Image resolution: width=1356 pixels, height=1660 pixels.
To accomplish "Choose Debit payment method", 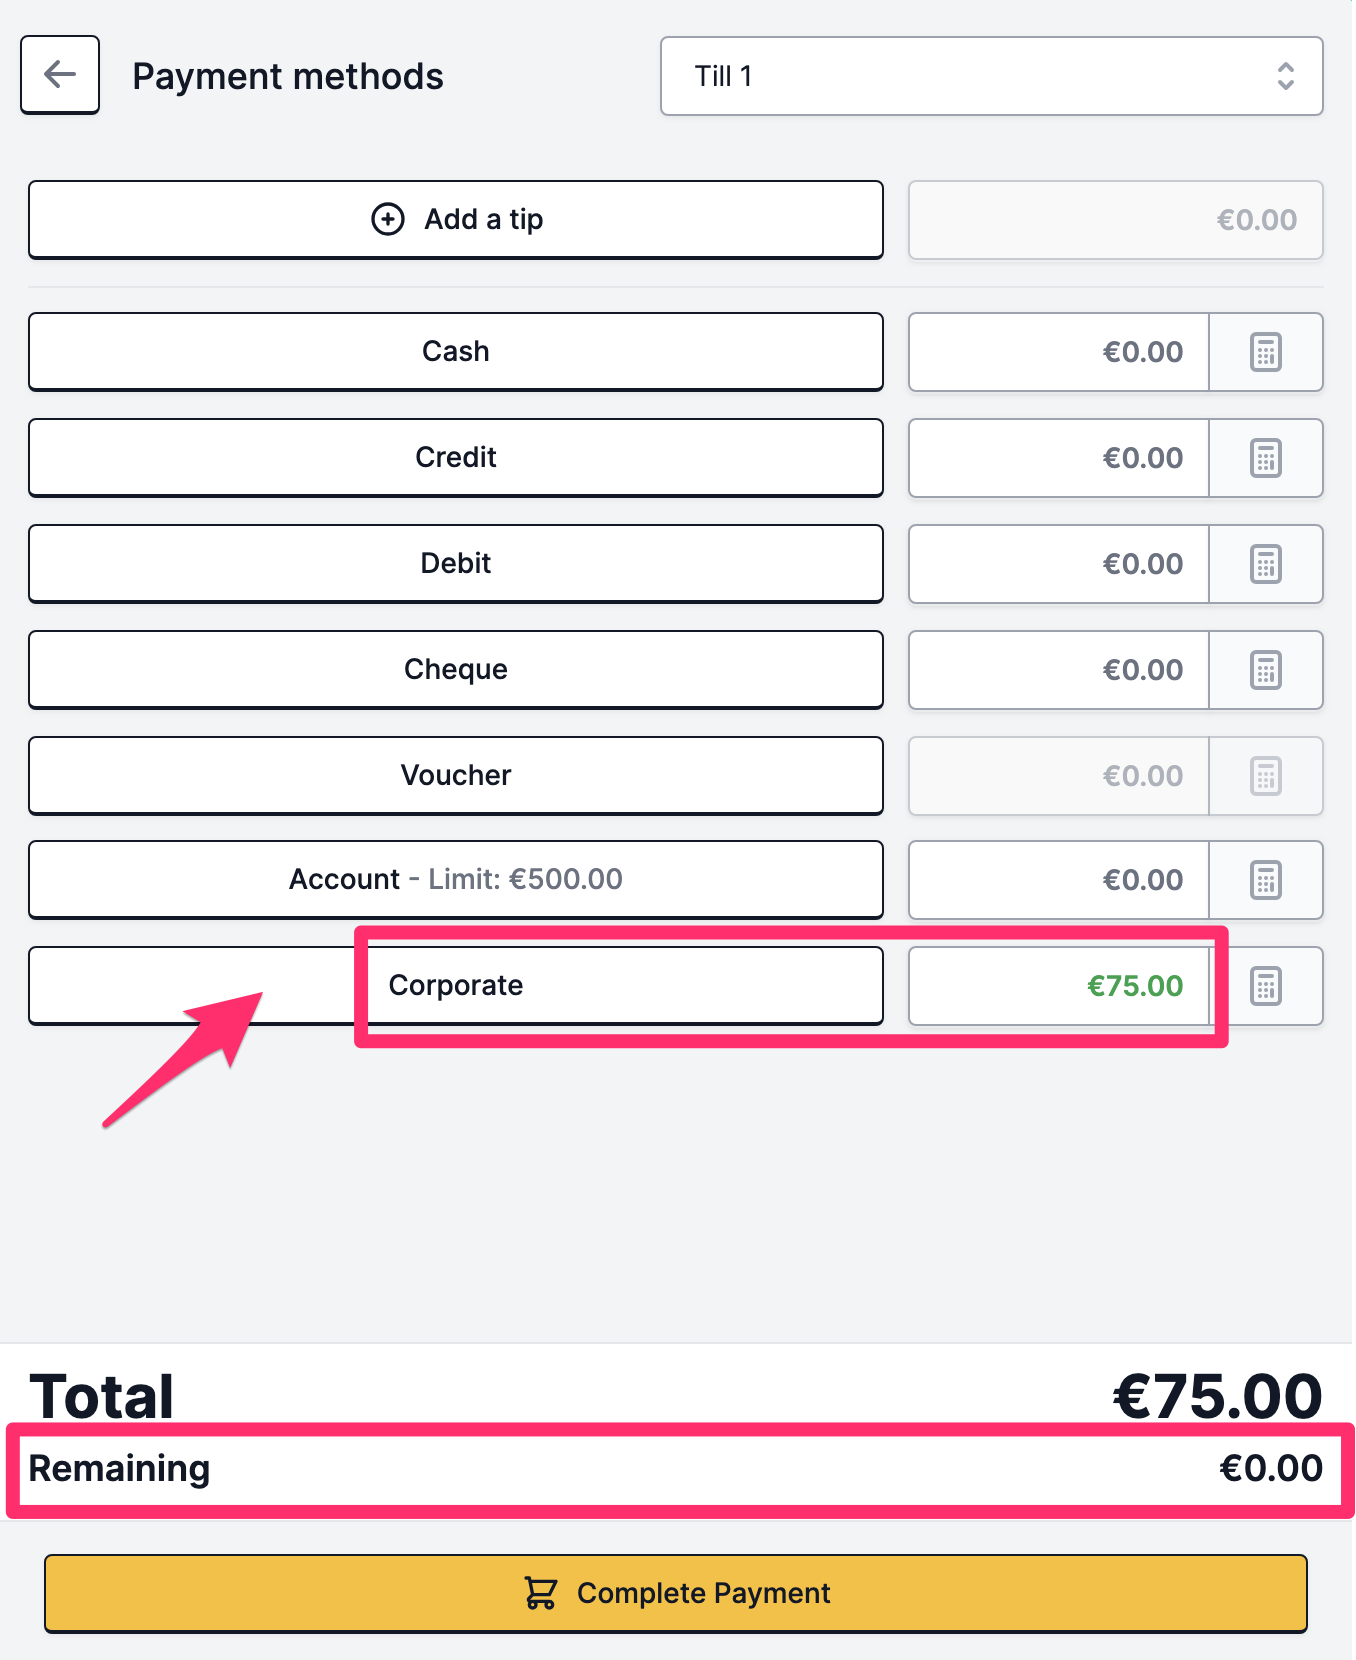I will coord(456,564).
